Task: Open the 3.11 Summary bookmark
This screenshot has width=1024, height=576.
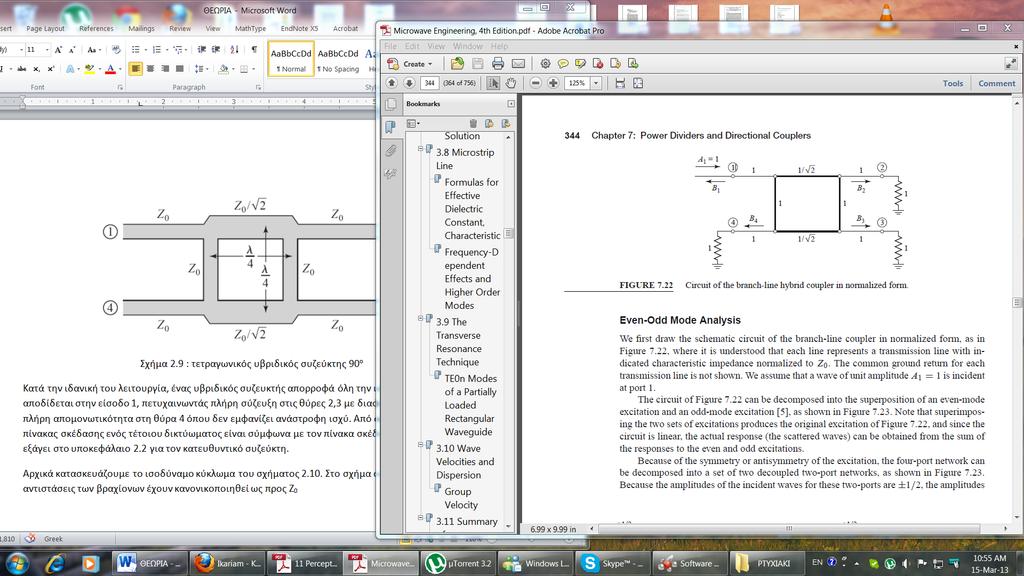Action: click(x=467, y=521)
